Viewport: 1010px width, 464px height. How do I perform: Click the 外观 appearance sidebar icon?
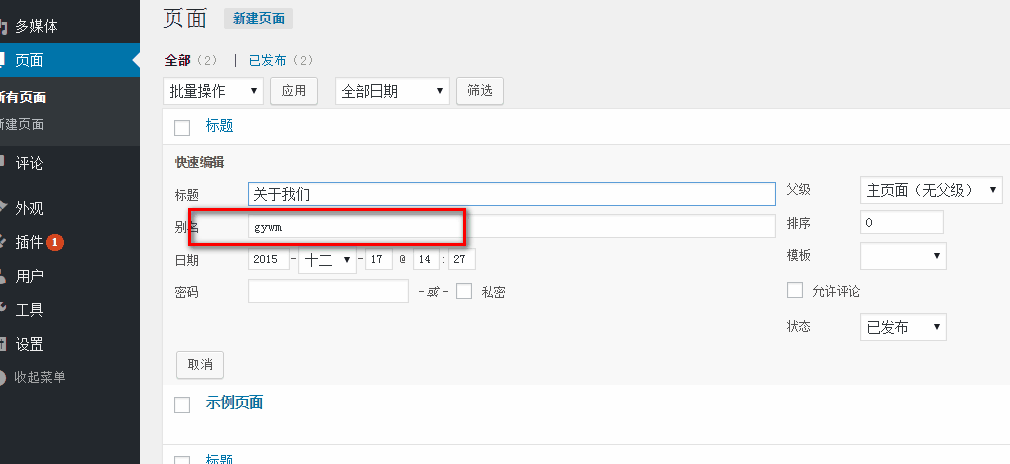pos(3,208)
